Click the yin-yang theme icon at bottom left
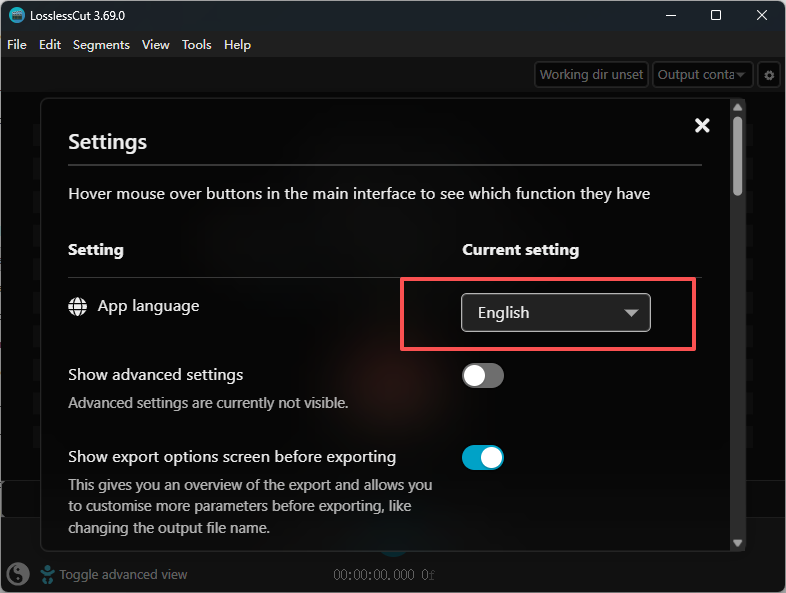This screenshot has width=786, height=593. (x=18, y=574)
